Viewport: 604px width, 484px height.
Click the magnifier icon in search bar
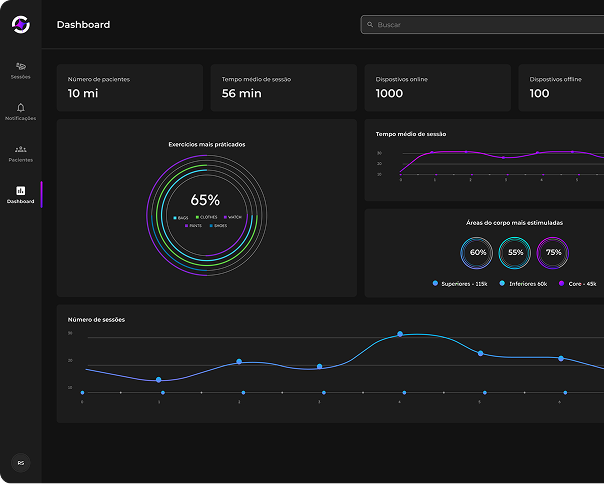(370, 24)
